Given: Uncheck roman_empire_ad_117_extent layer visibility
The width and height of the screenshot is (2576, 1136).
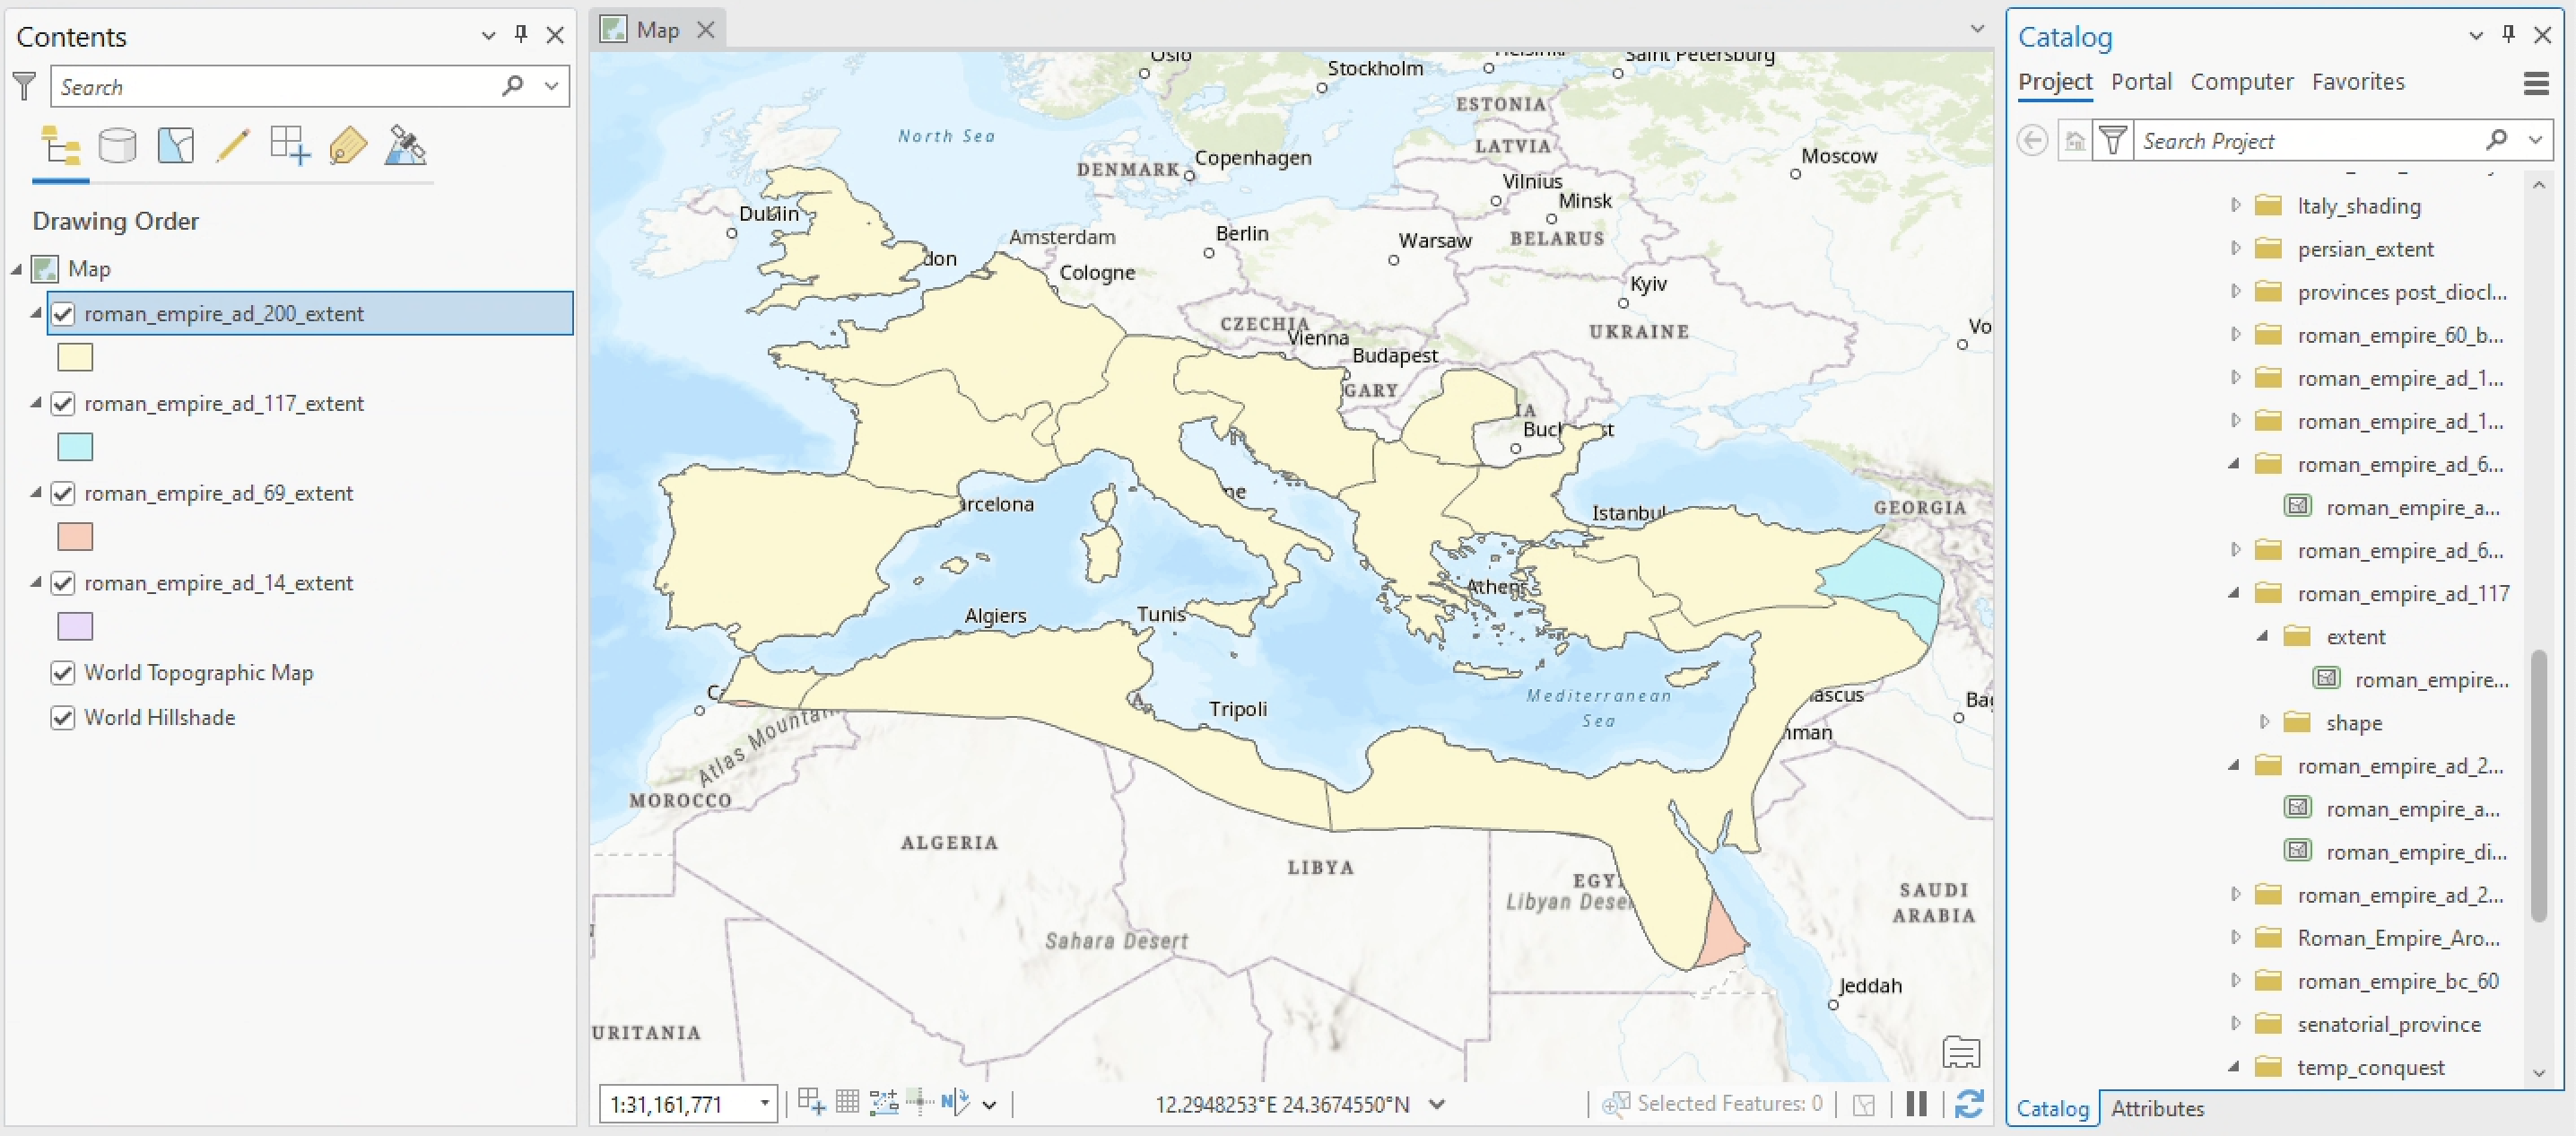Looking at the screenshot, I should [x=63, y=404].
